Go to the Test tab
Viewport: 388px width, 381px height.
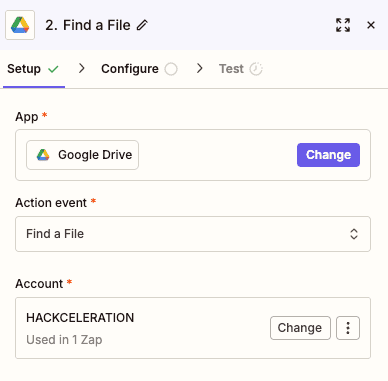[x=241, y=69]
